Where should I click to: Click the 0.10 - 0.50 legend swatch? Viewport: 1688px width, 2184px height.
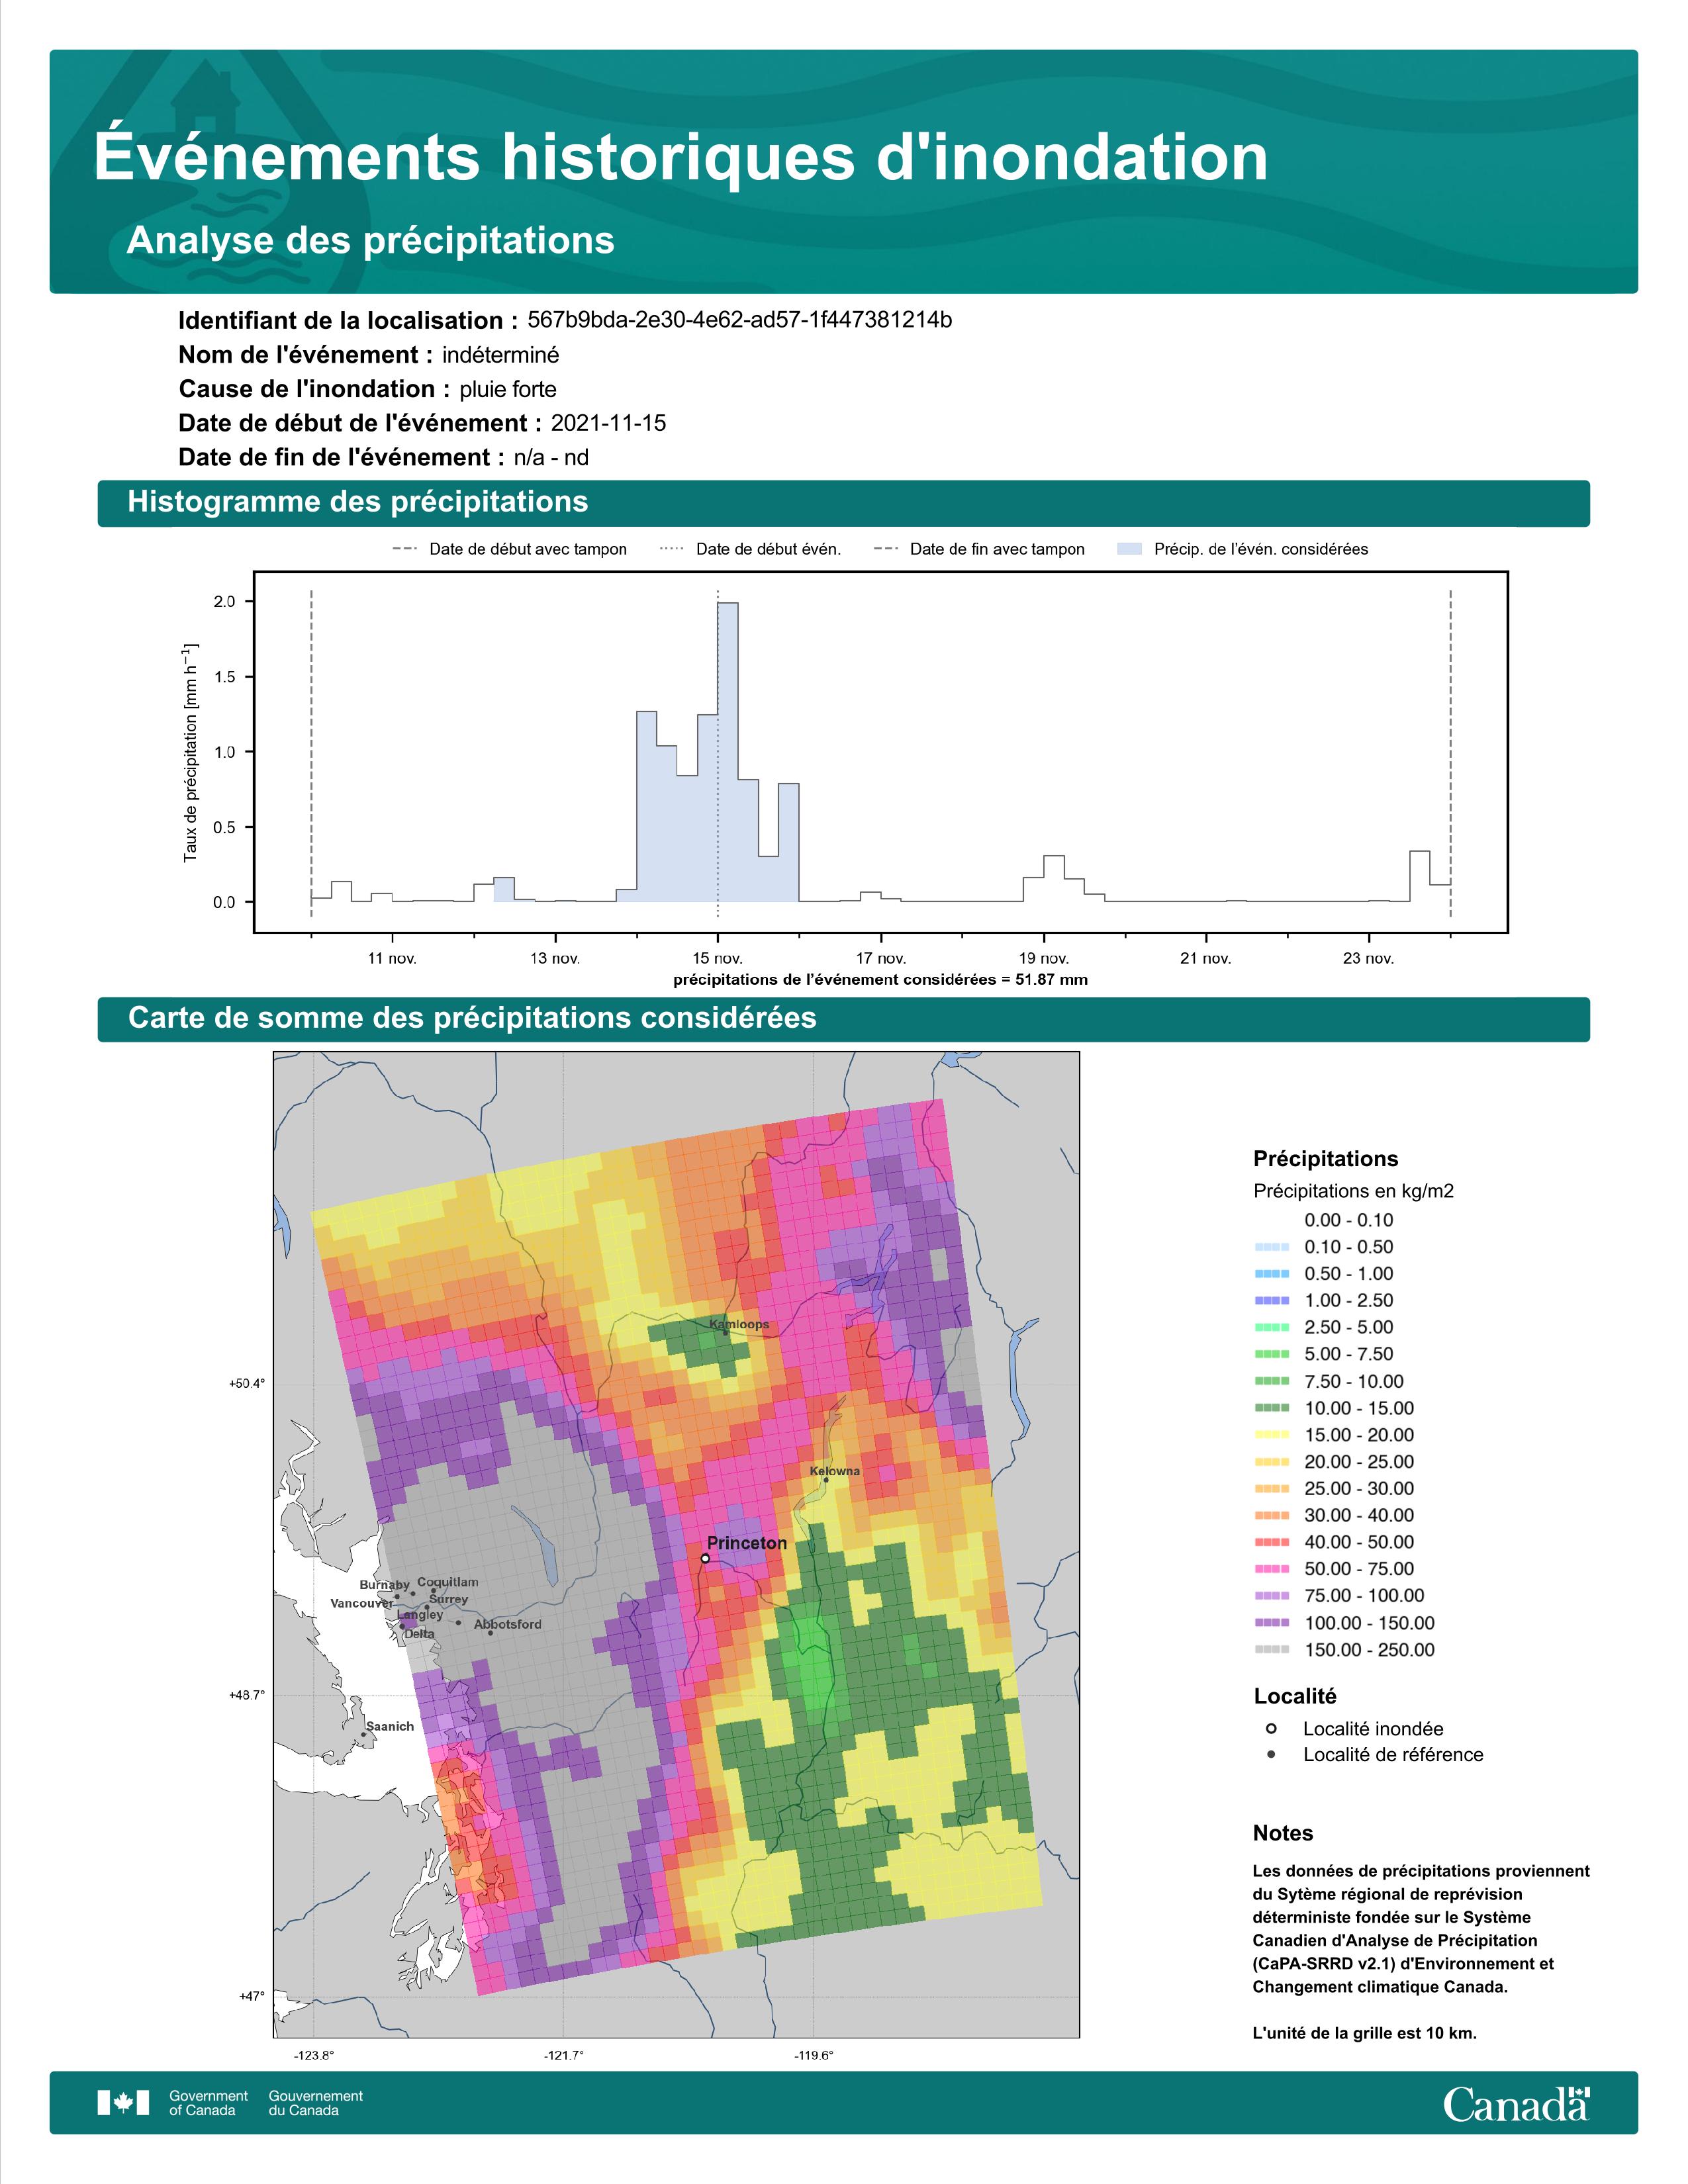click(x=1271, y=1247)
